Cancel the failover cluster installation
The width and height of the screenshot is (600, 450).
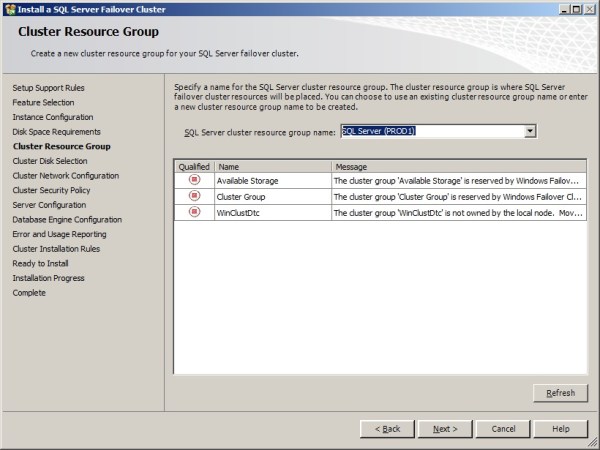[503, 428]
